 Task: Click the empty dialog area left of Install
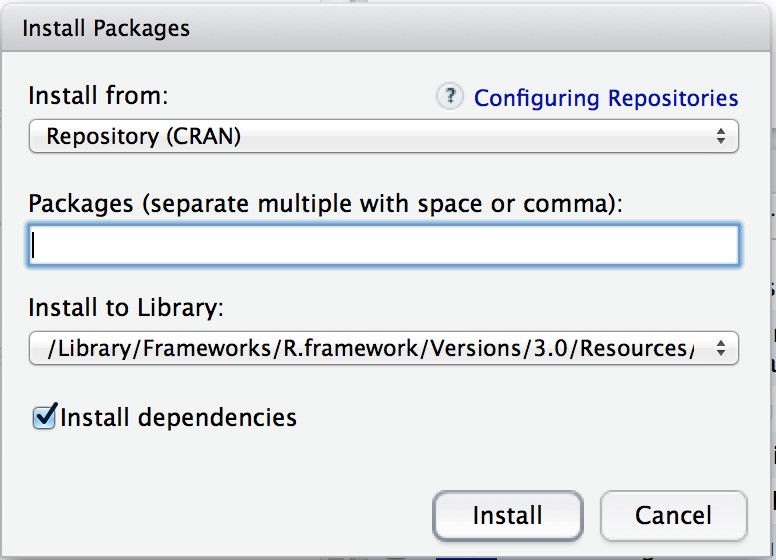(x=220, y=515)
